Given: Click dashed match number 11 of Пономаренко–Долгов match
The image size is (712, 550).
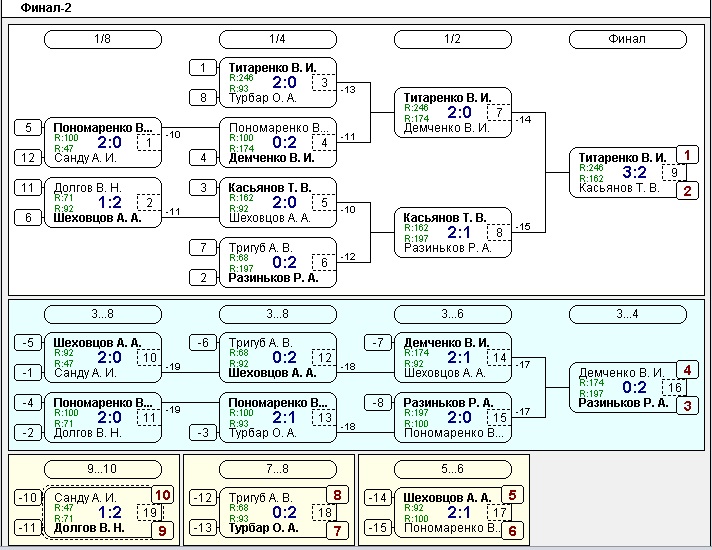Looking at the screenshot, I should pyautogui.click(x=149, y=417).
